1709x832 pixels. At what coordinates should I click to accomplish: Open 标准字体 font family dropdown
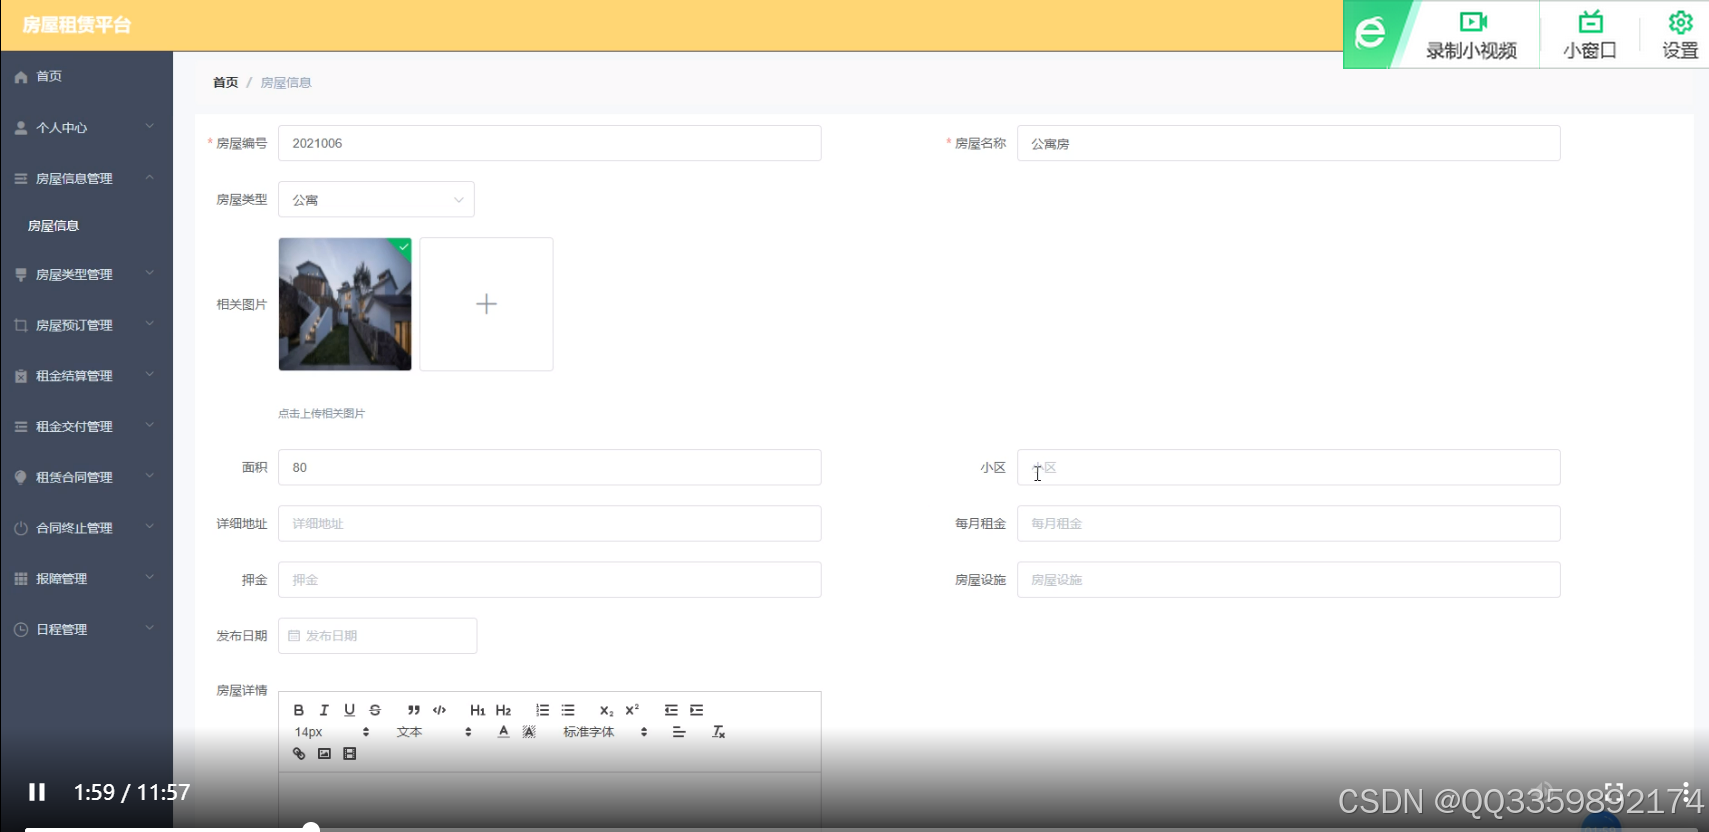(606, 732)
